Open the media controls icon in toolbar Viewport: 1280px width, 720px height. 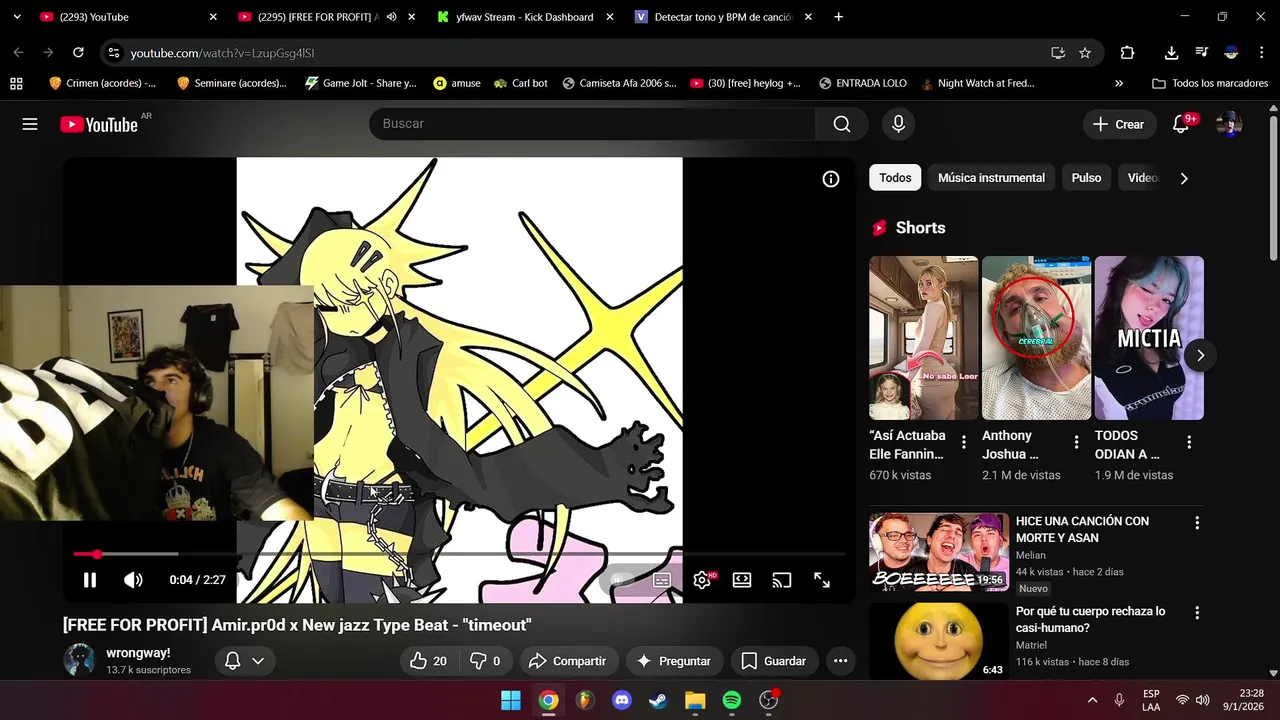point(1202,53)
